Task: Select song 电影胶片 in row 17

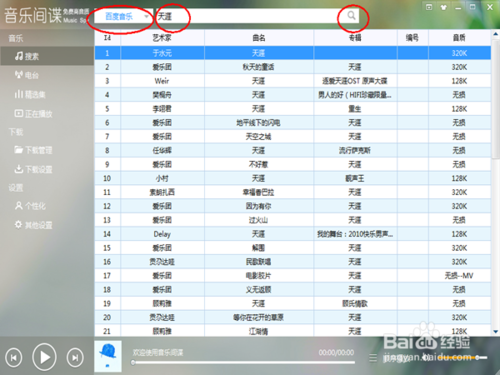Action: [x=259, y=276]
